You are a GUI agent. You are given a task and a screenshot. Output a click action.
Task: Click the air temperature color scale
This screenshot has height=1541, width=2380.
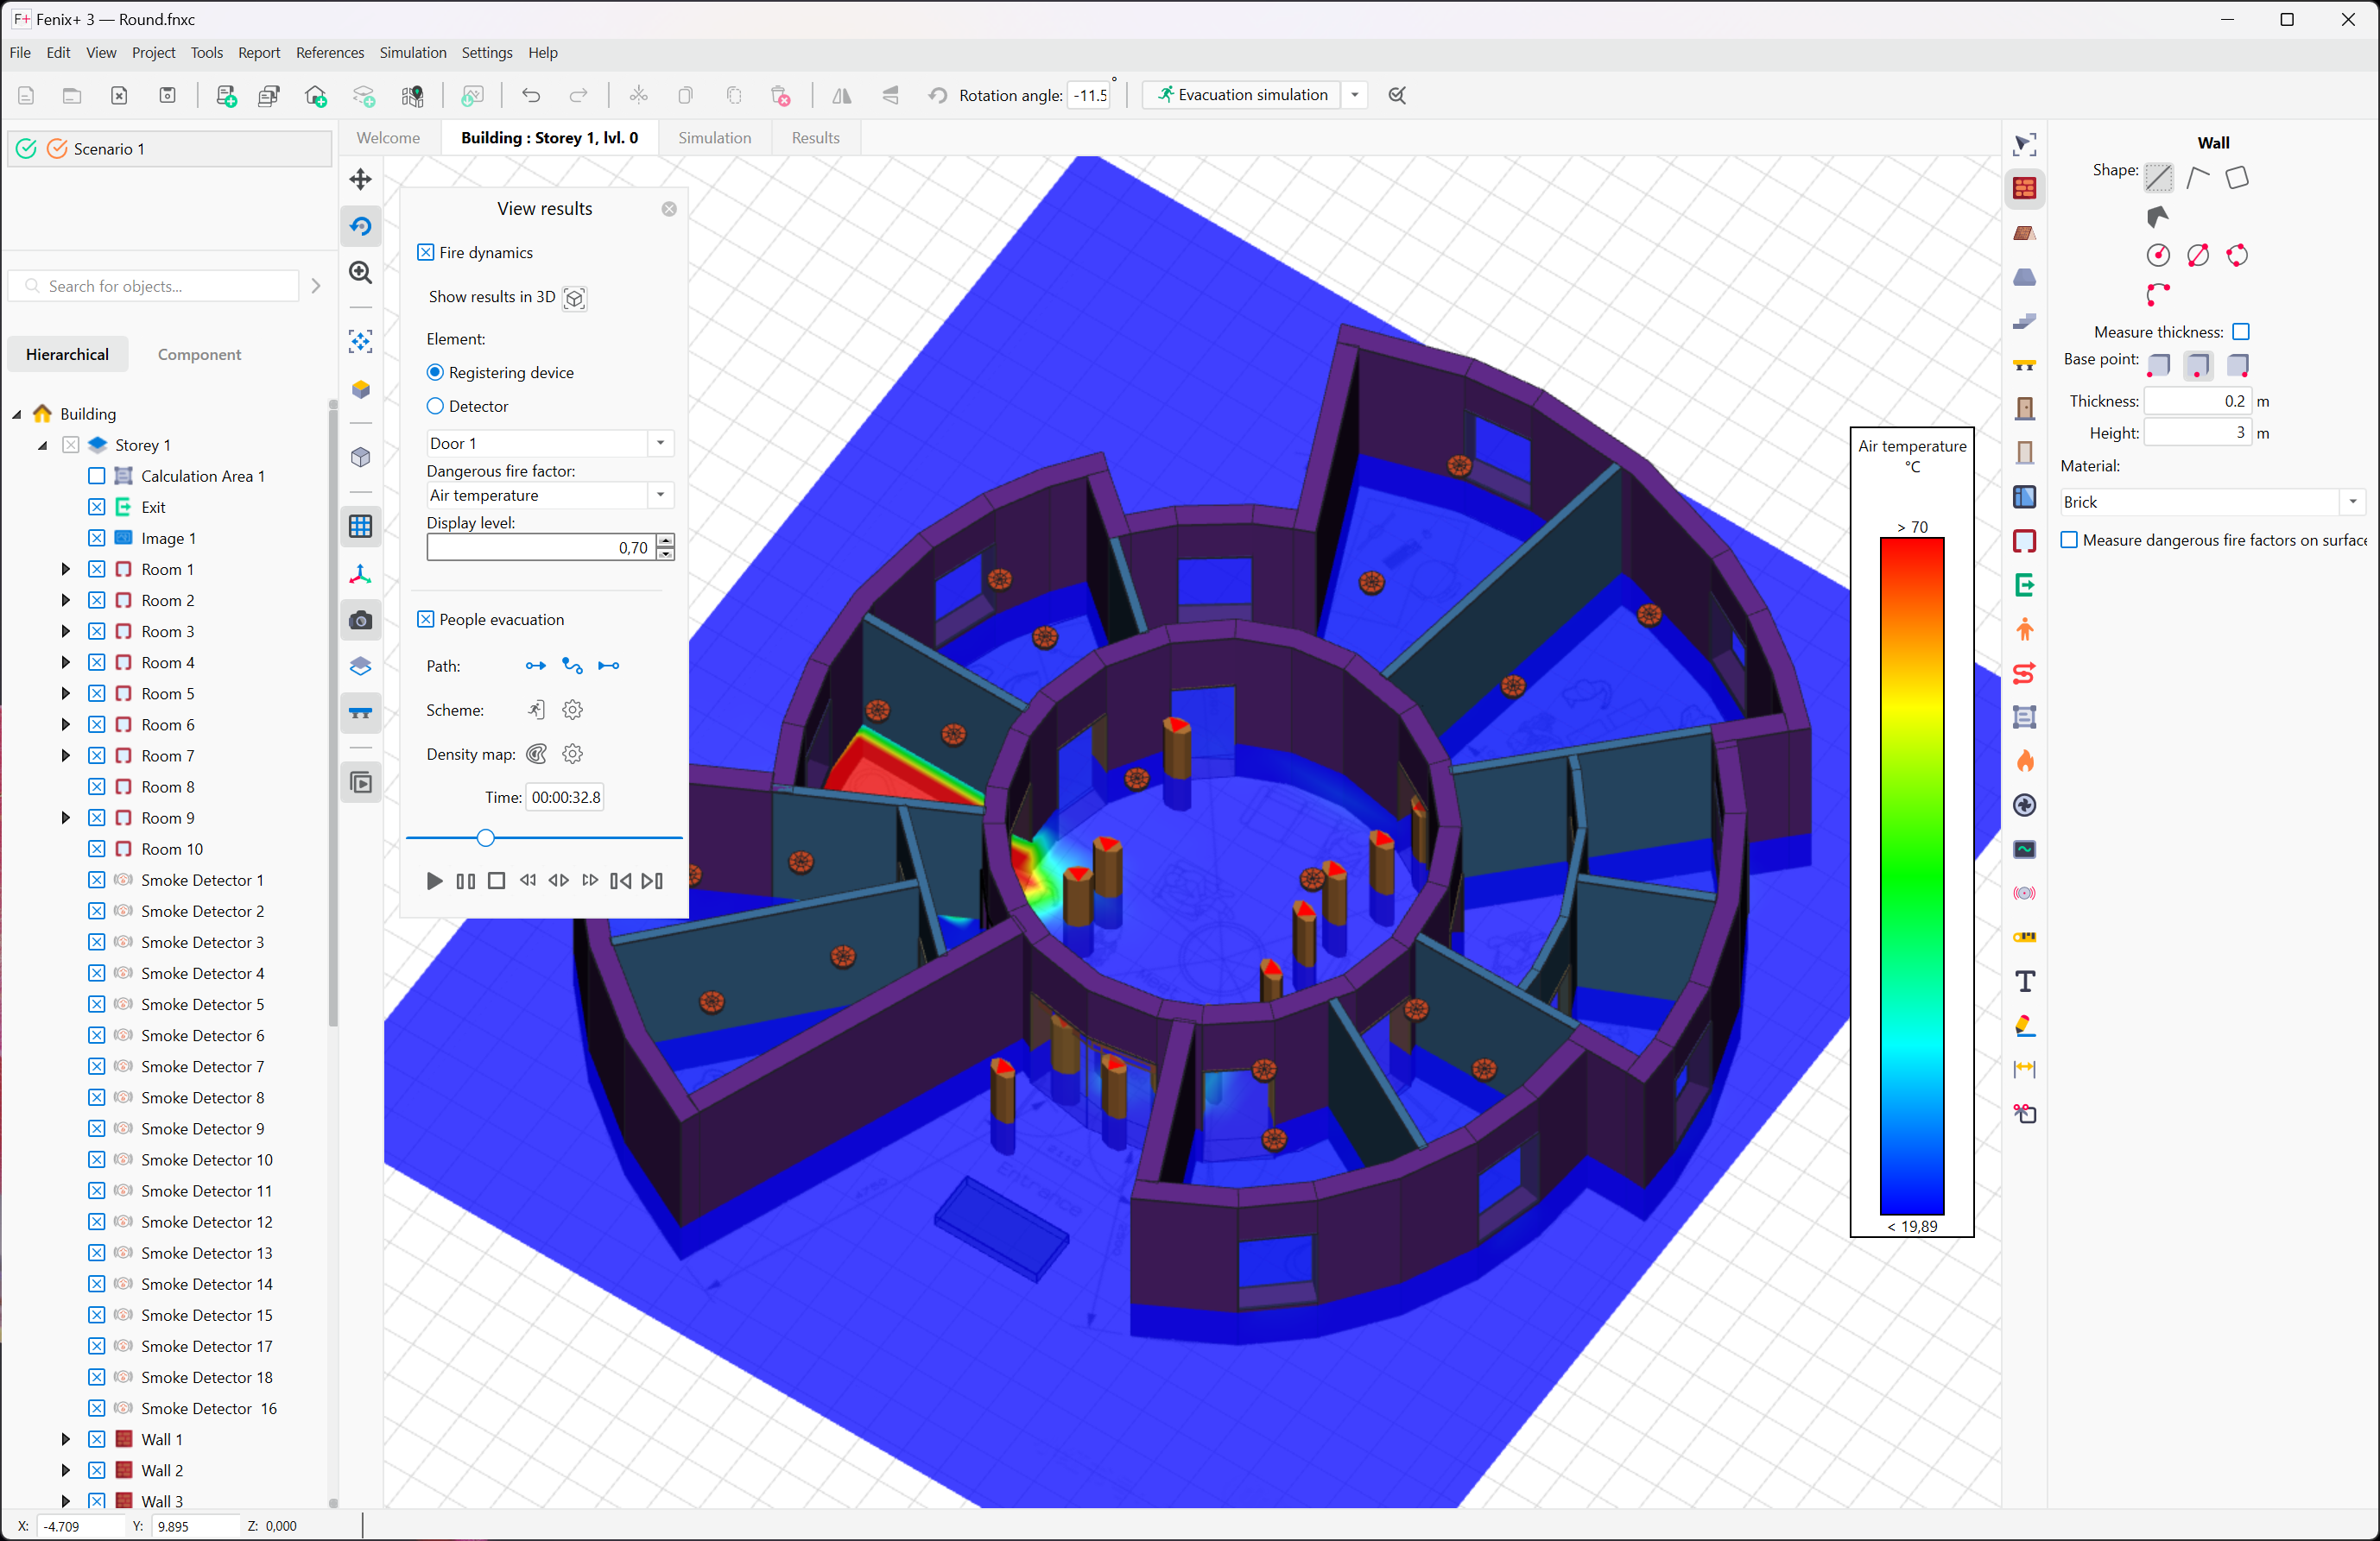tap(1911, 876)
